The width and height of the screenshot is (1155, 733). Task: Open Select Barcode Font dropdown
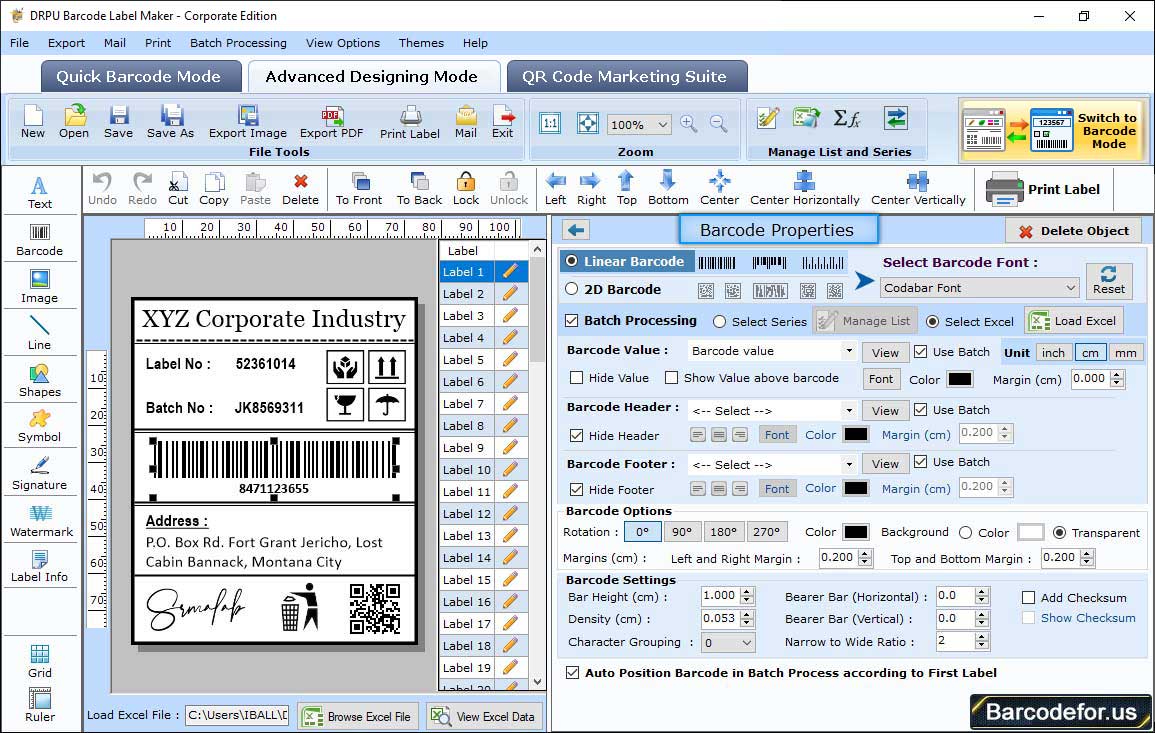(x=979, y=288)
